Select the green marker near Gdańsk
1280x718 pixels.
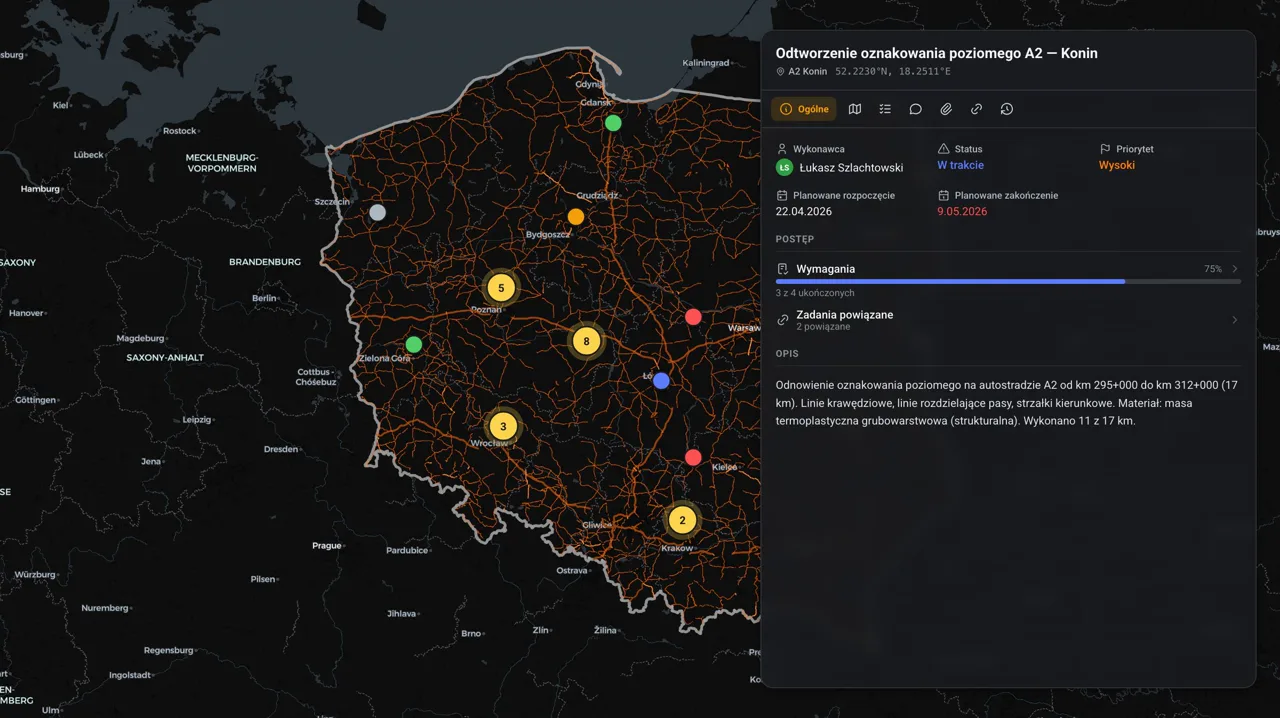(x=613, y=123)
